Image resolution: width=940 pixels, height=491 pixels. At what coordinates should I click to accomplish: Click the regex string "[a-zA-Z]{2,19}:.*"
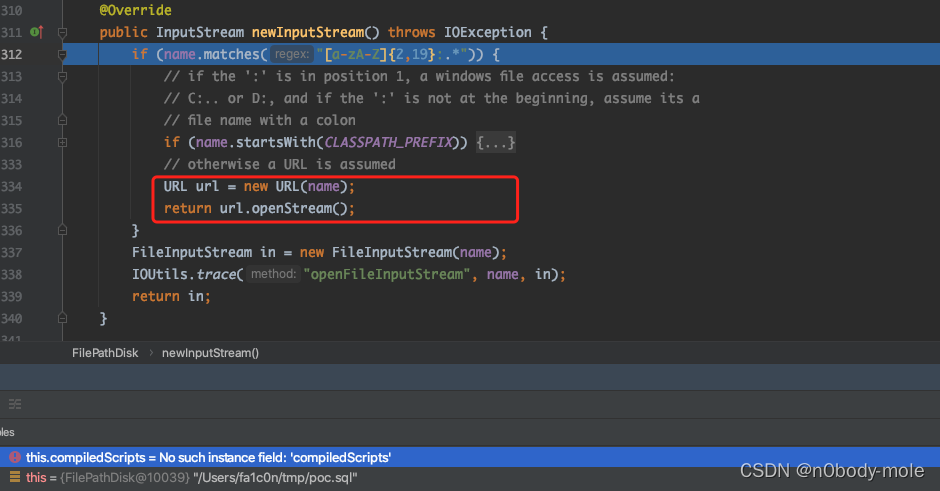pos(391,55)
